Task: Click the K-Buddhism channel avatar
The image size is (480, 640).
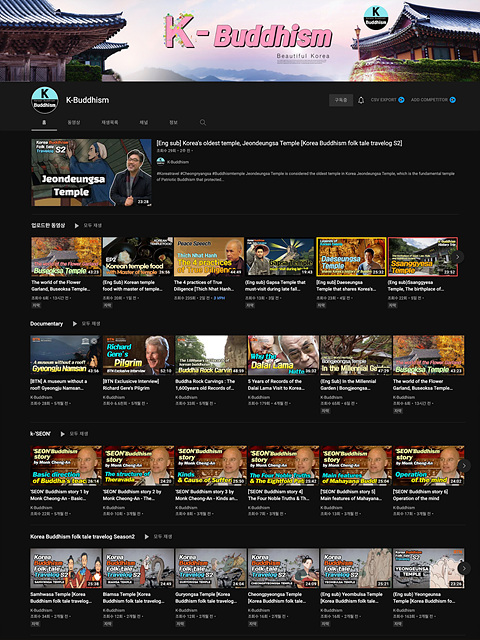Action: (45, 100)
